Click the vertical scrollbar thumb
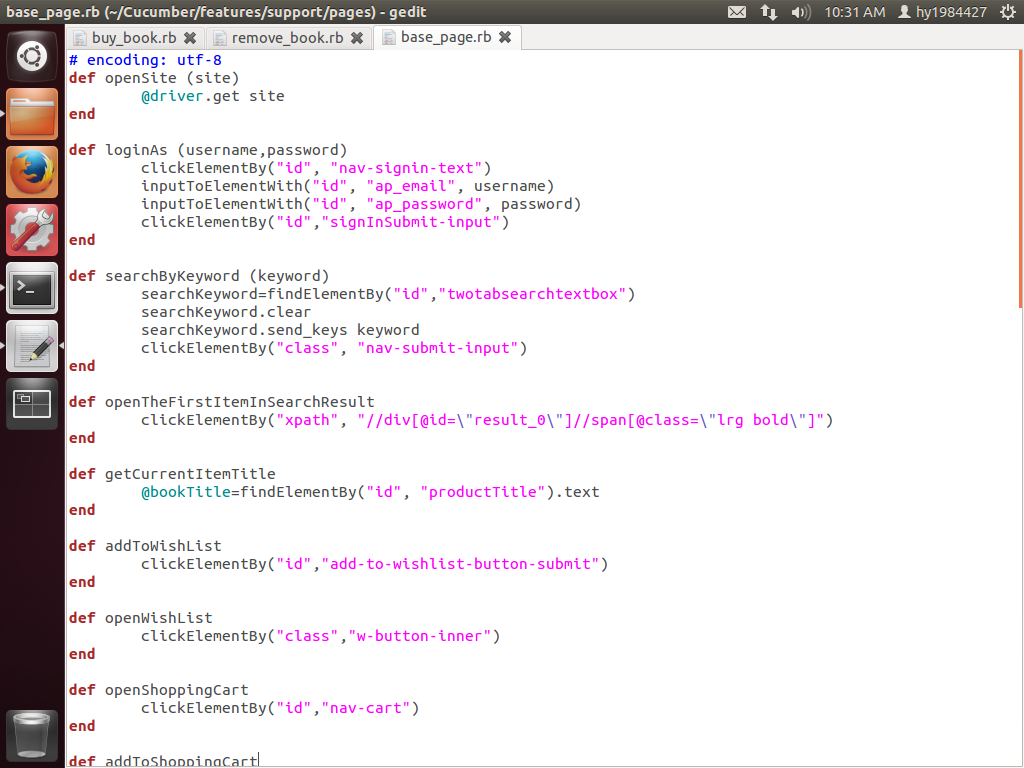Image resolution: width=1024 pixels, height=768 pixels. click(x=1020, y=178)
